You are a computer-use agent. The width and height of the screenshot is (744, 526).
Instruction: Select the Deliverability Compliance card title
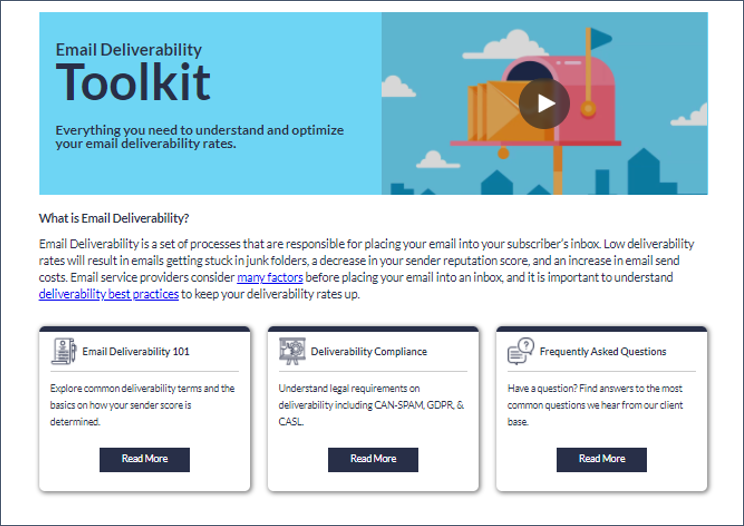(x=369, y=351)
